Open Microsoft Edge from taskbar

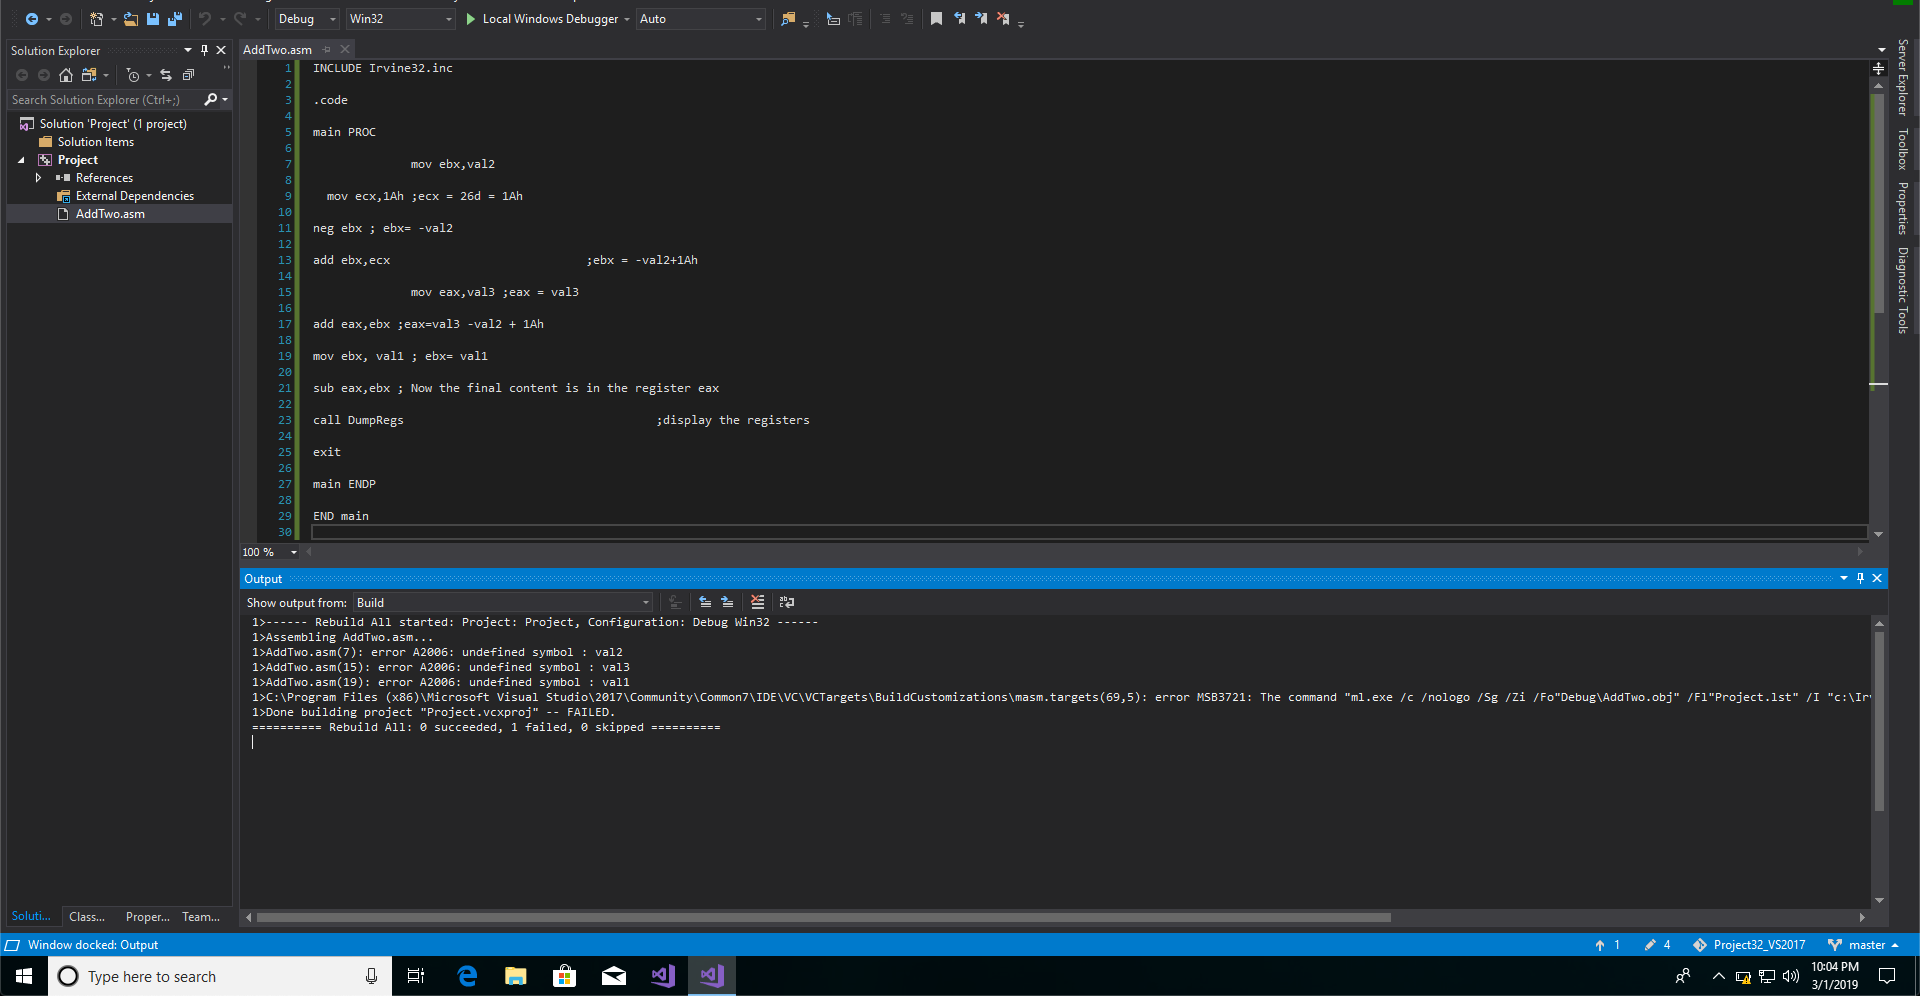point(467,976)
